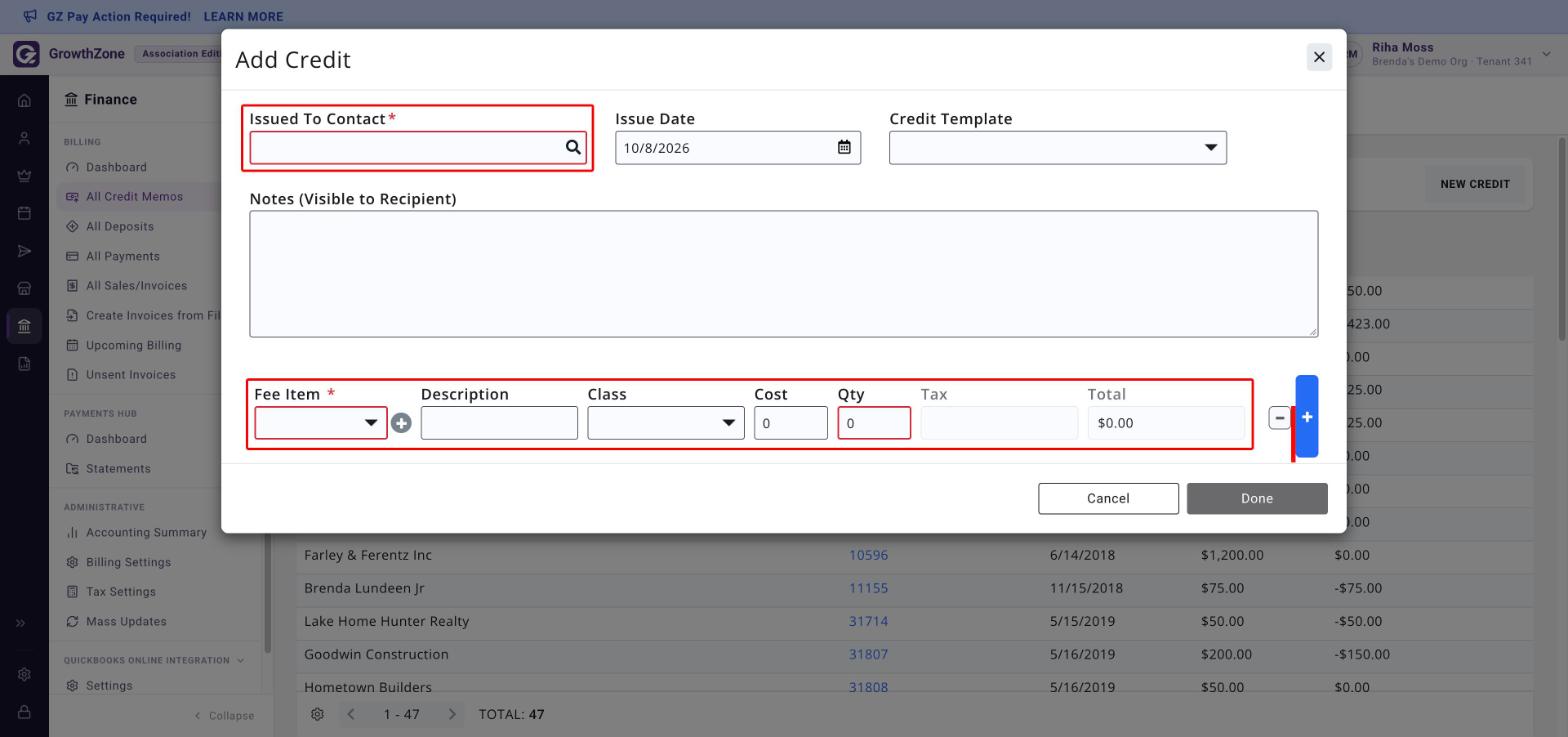Open the home icon in left rail
Image resolution: width=1568 pixels, height=737 pixels.
coord(24,100)
